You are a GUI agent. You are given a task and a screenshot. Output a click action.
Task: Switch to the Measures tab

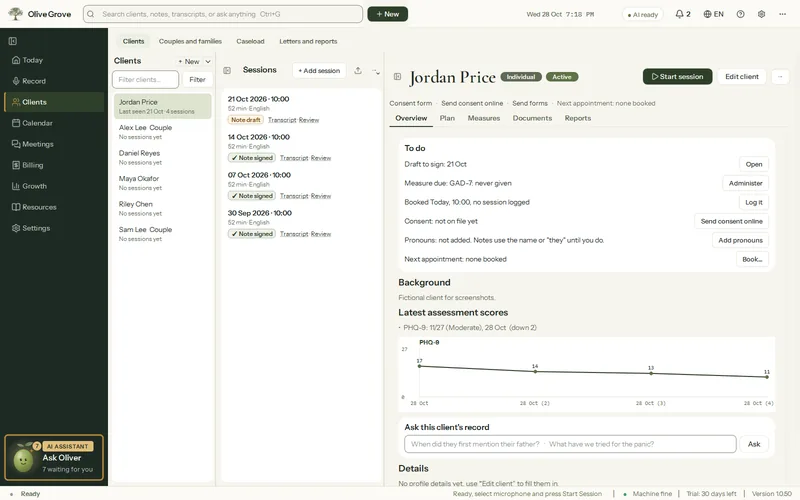click(484, 118)
